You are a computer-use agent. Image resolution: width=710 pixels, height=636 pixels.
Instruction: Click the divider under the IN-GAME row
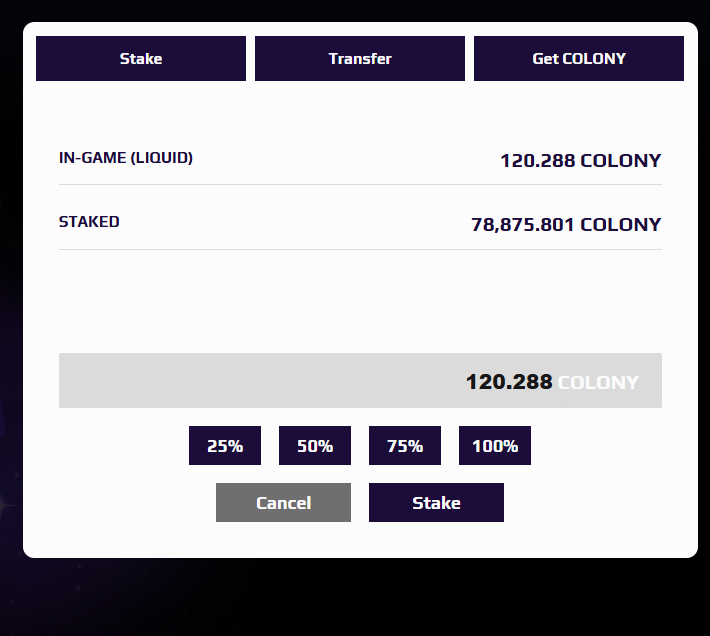(x=360, y=184)
